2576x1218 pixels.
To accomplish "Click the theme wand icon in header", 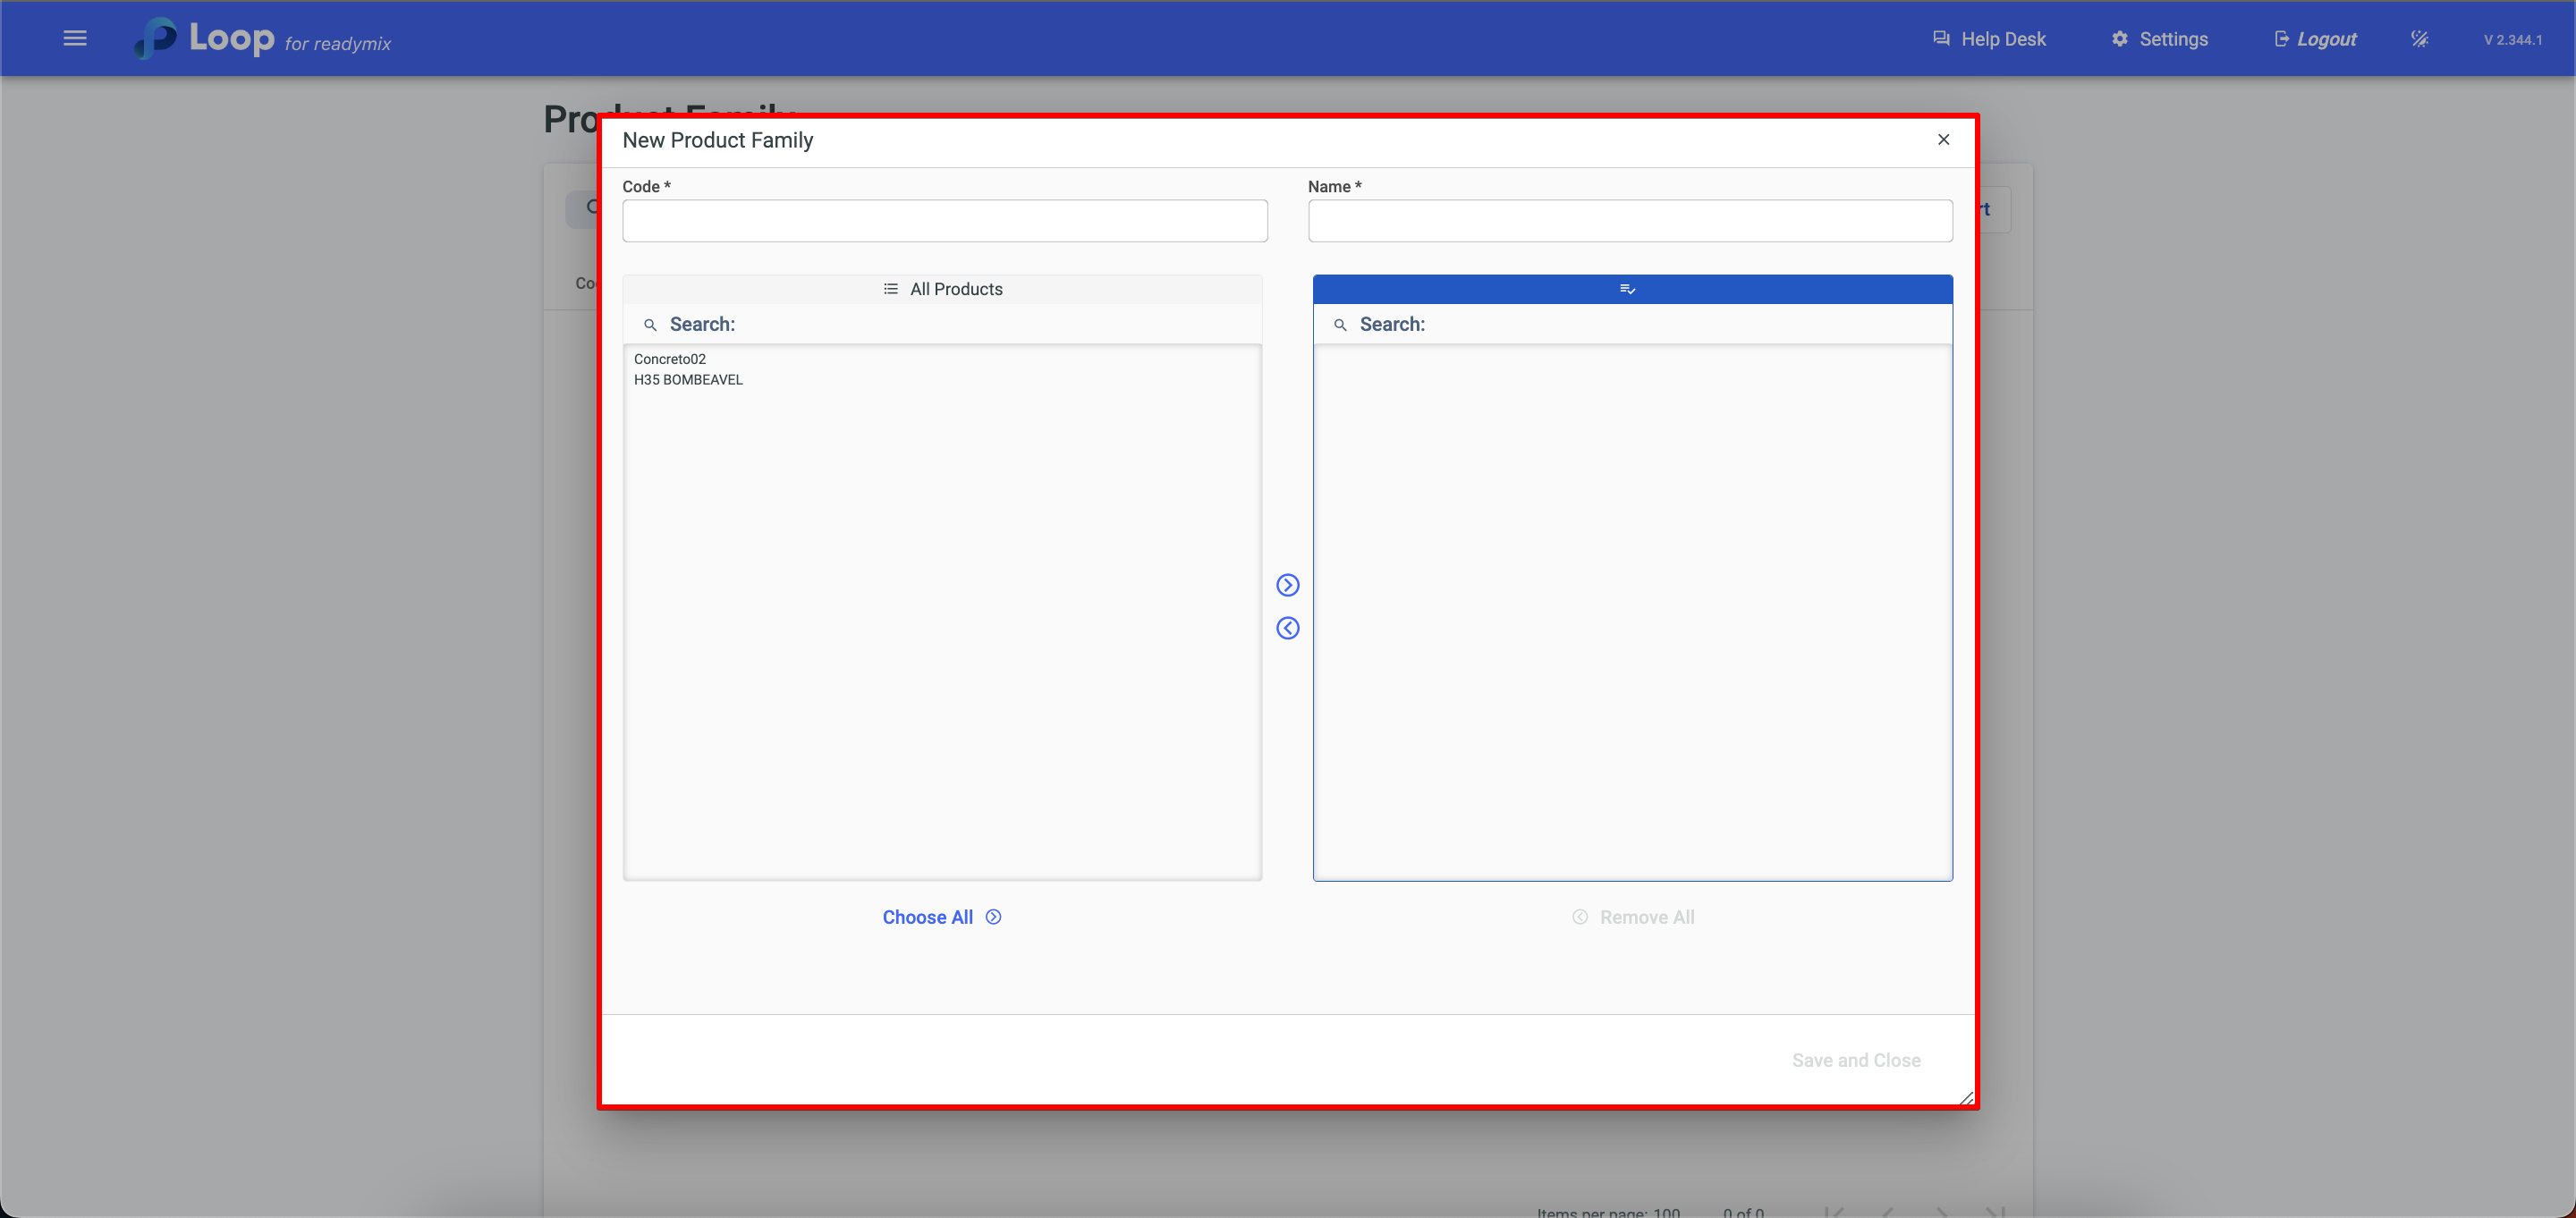I will pyautogui.click(x=2419, y=39).
